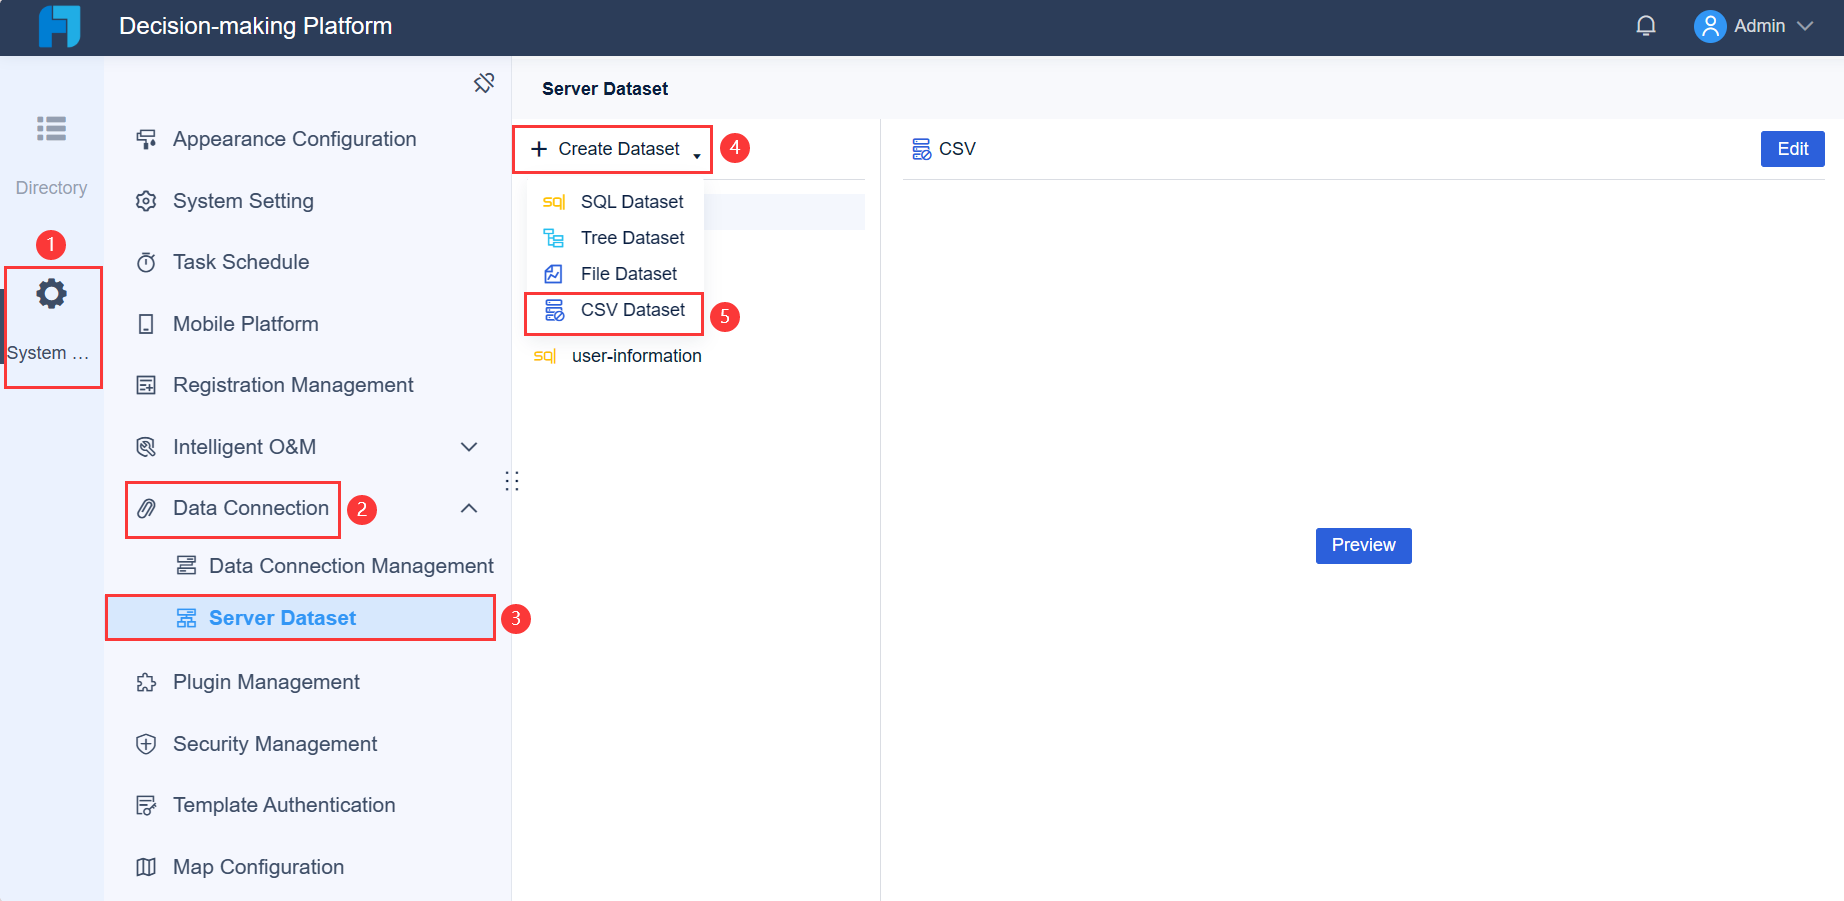Collapse the Data Connection section
Image resolution: width=1844 pixels, height=901 pixels.
(x=468, y=509)
